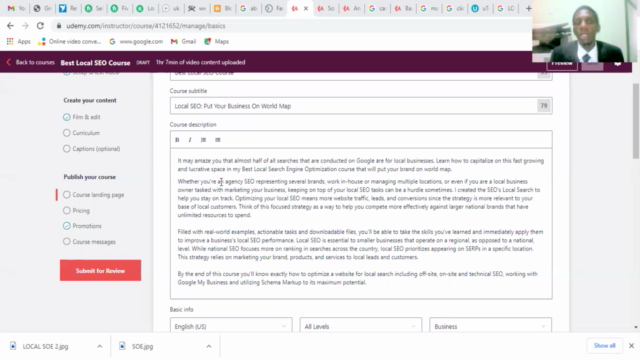
Task: Go forward in browser history
Action: pyautogui.click(x=25, y=26)
